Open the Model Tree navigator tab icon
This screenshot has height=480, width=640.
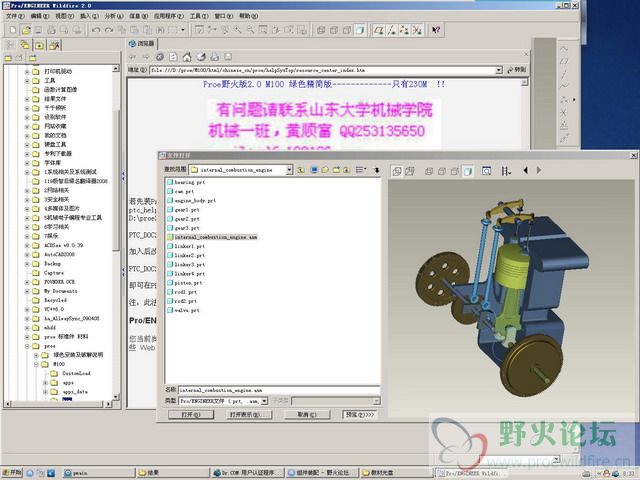coord(11,45)
